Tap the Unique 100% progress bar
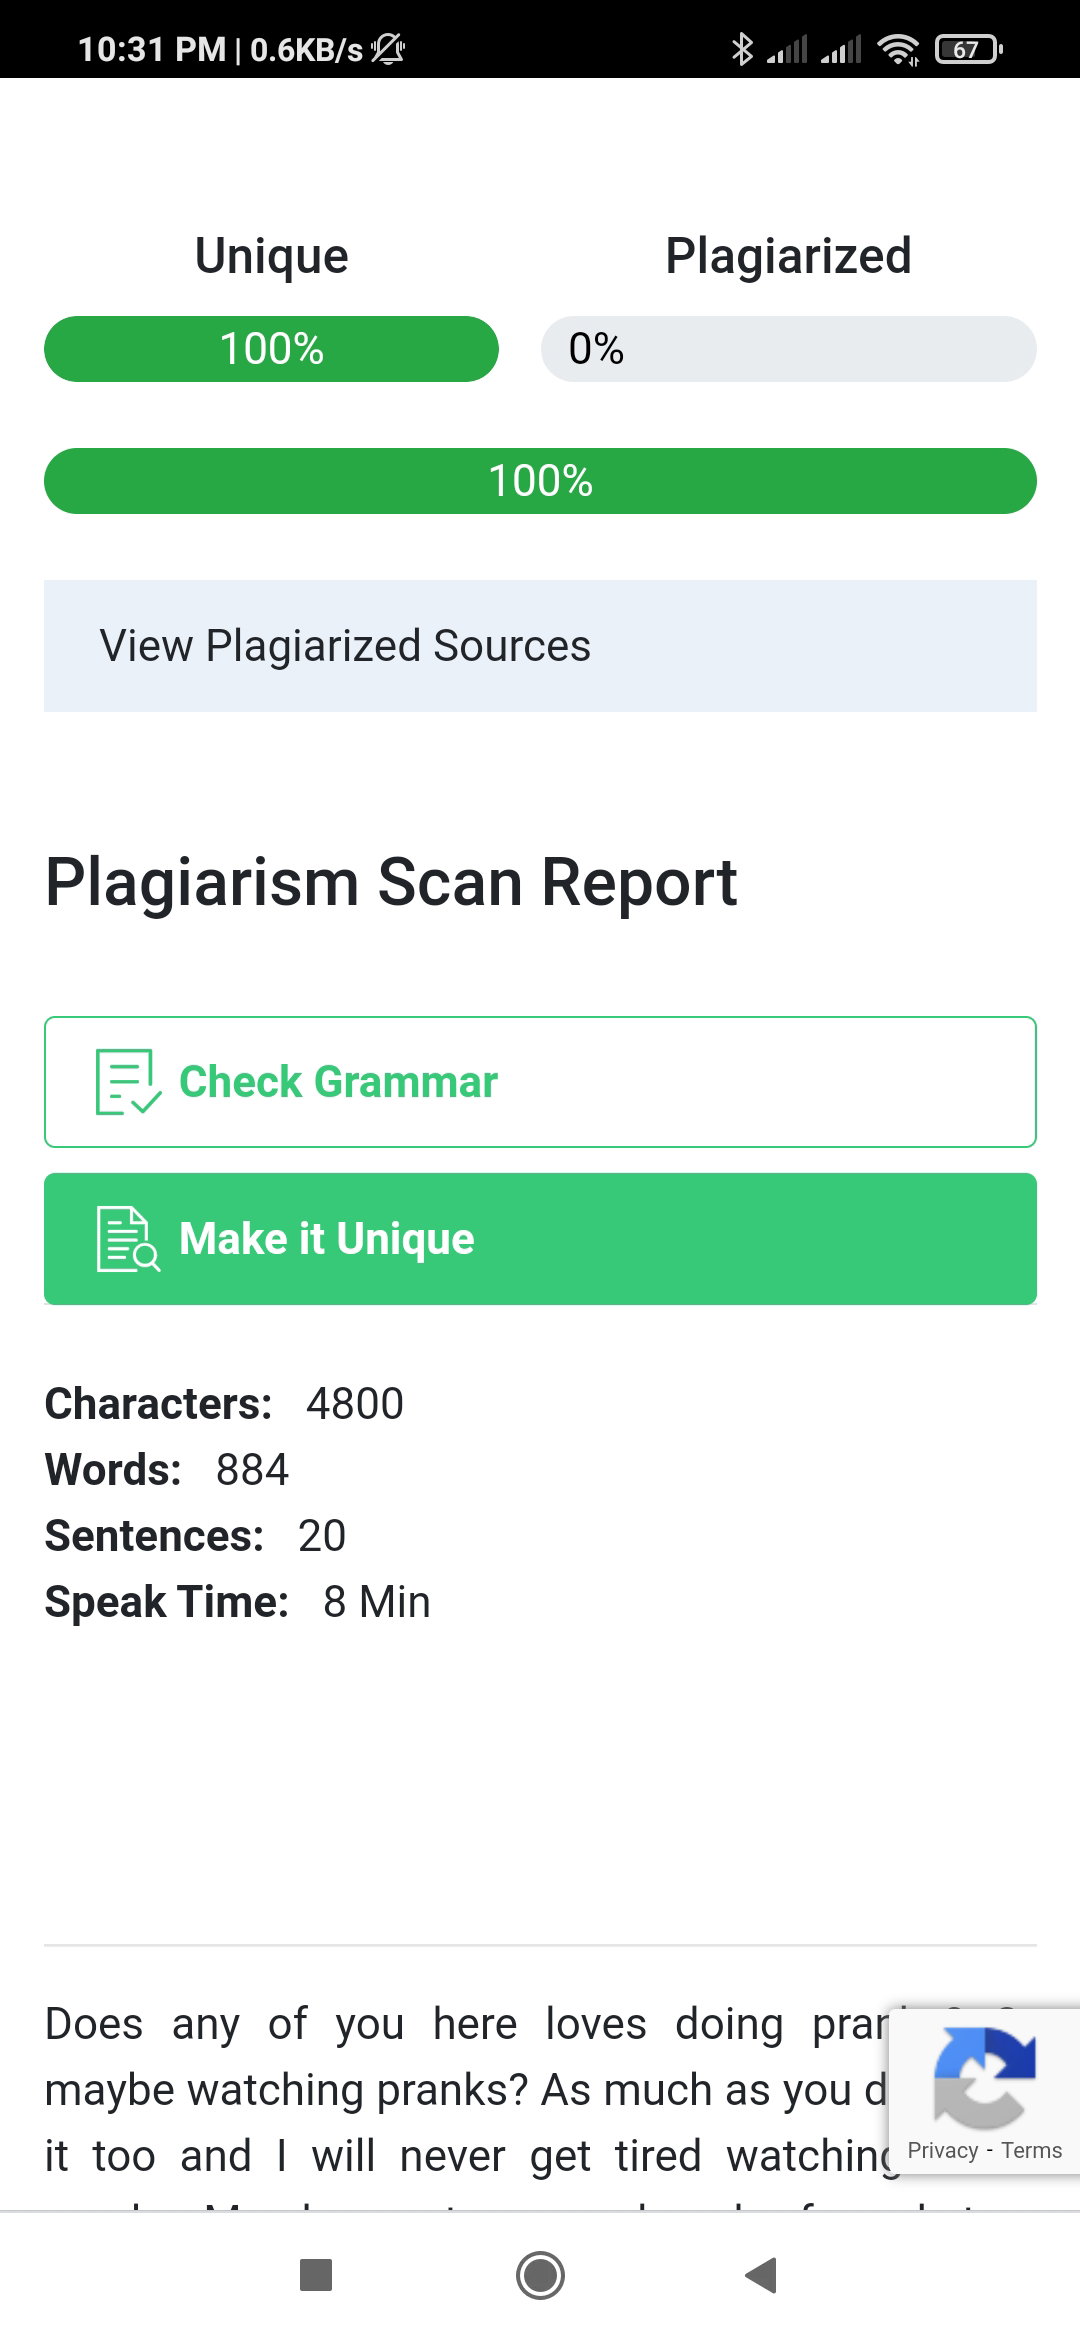 click(x=271, y=349)
